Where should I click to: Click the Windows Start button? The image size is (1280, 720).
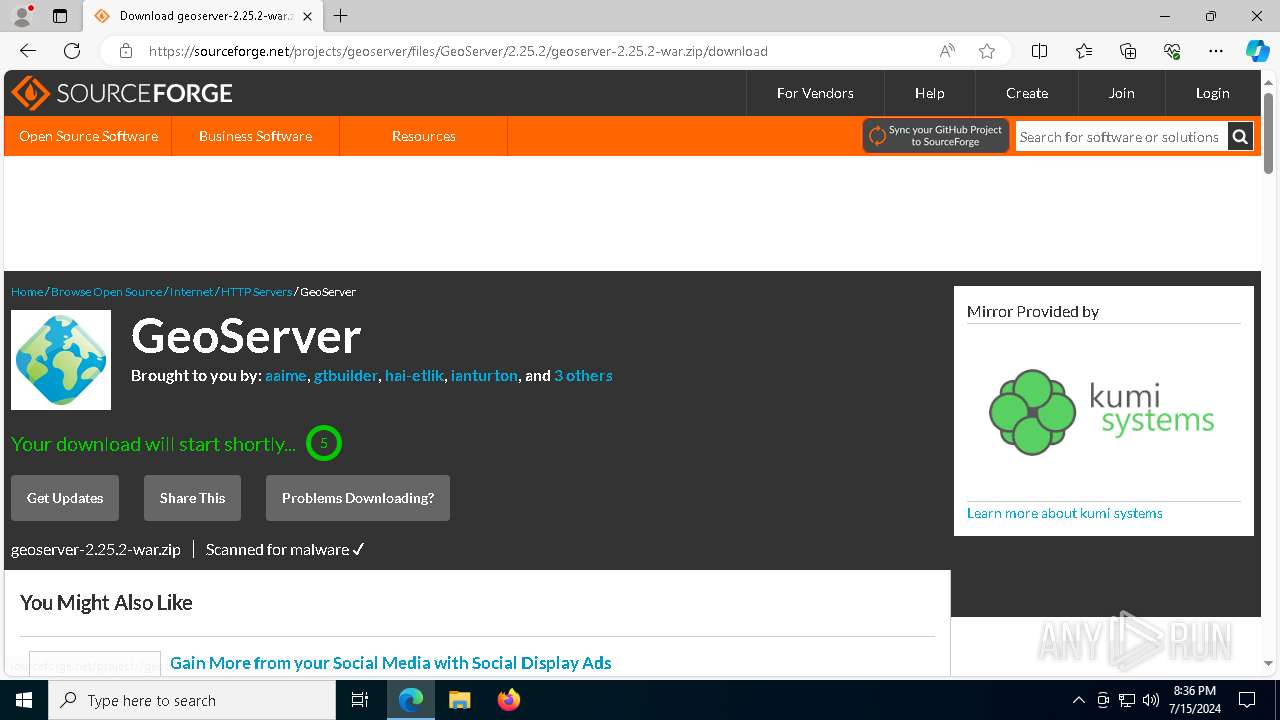[24, 700]
